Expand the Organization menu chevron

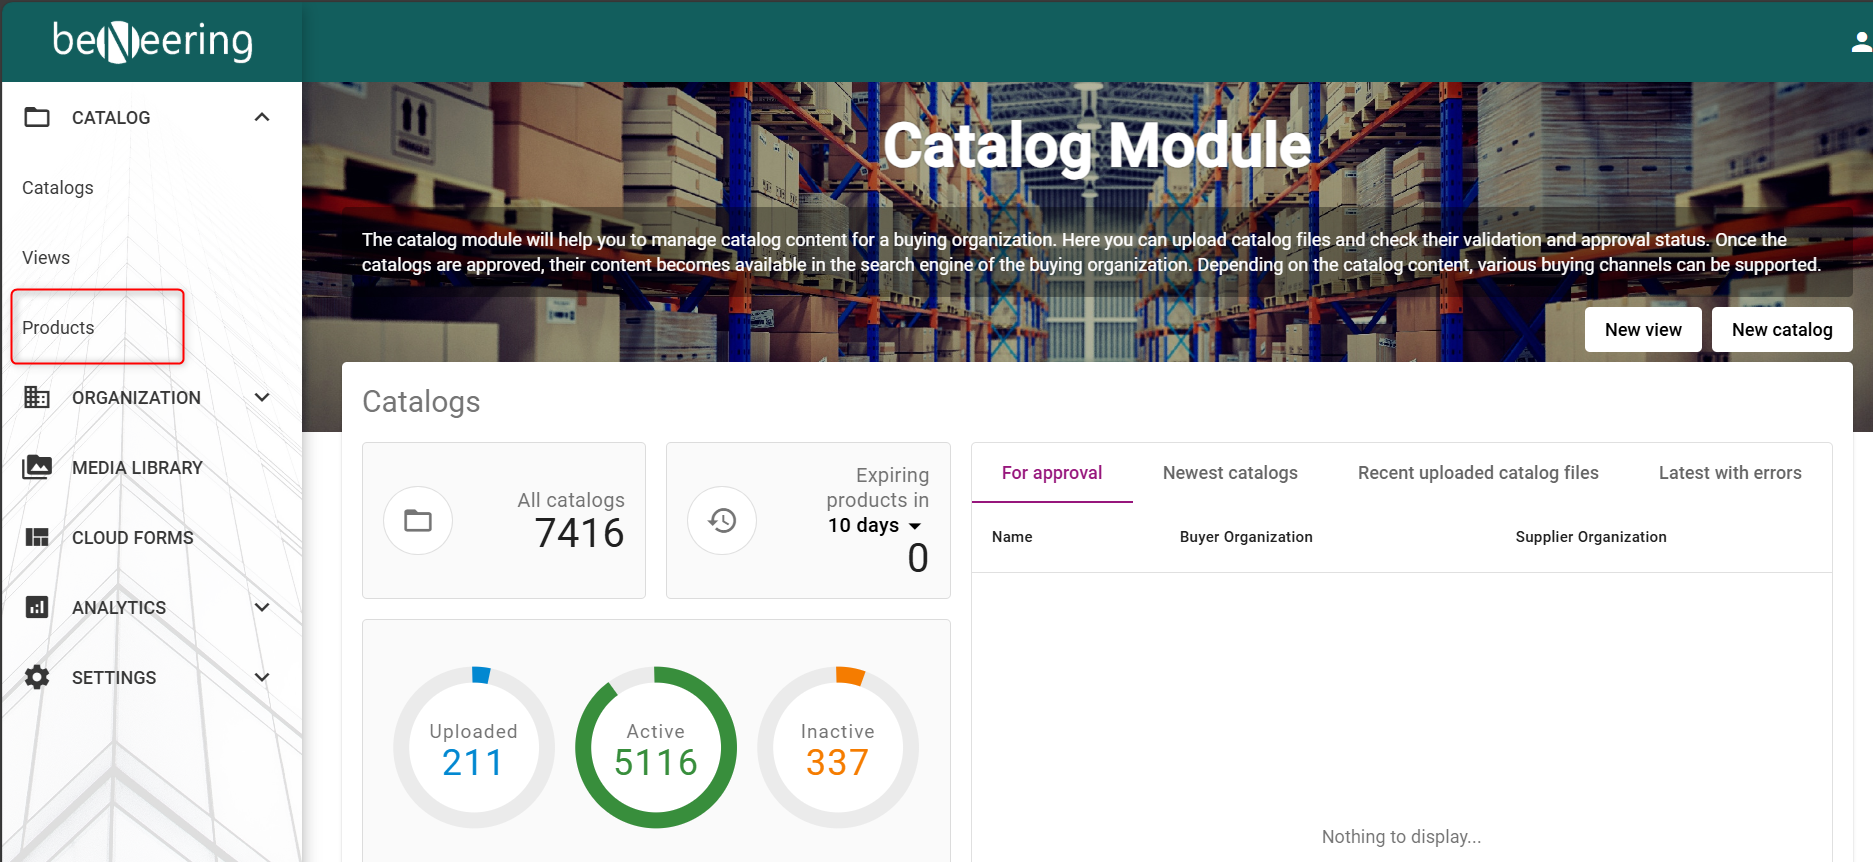pyautogui.click(x=262, y=397)
